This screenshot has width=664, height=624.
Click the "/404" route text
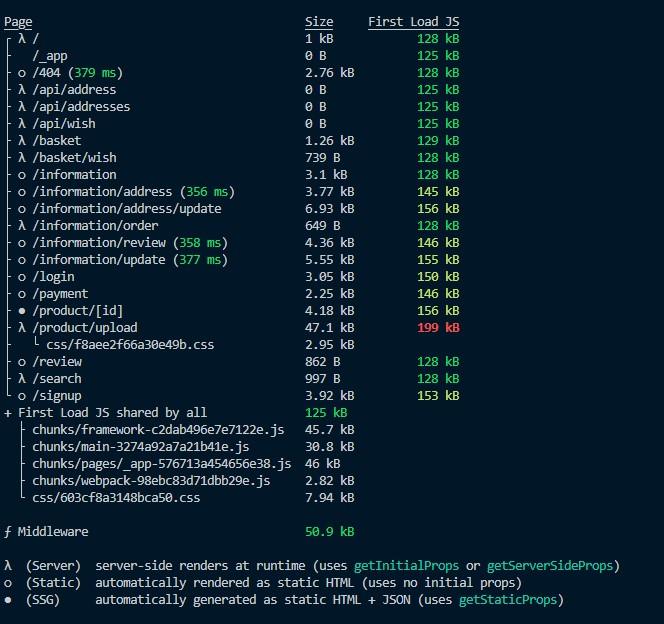pyautogui.click(x=47, y=73)
